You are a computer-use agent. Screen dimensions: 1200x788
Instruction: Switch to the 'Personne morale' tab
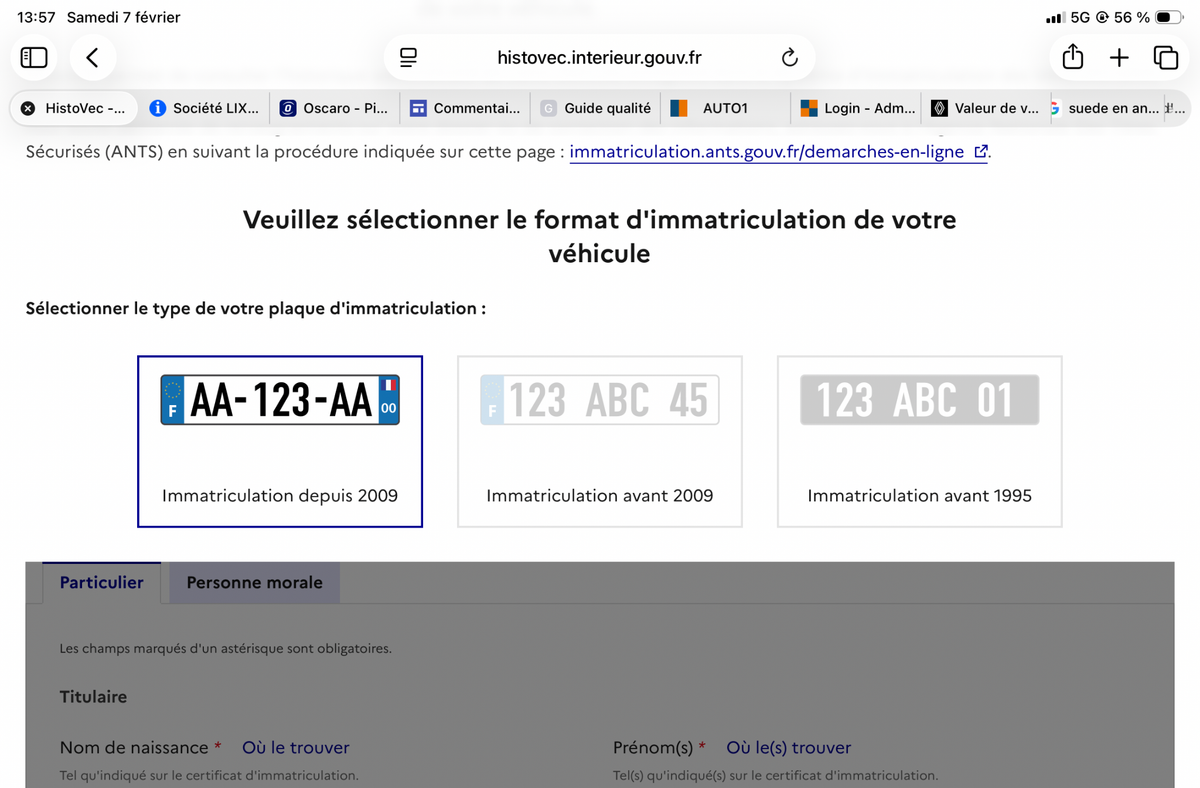(253, 581)
